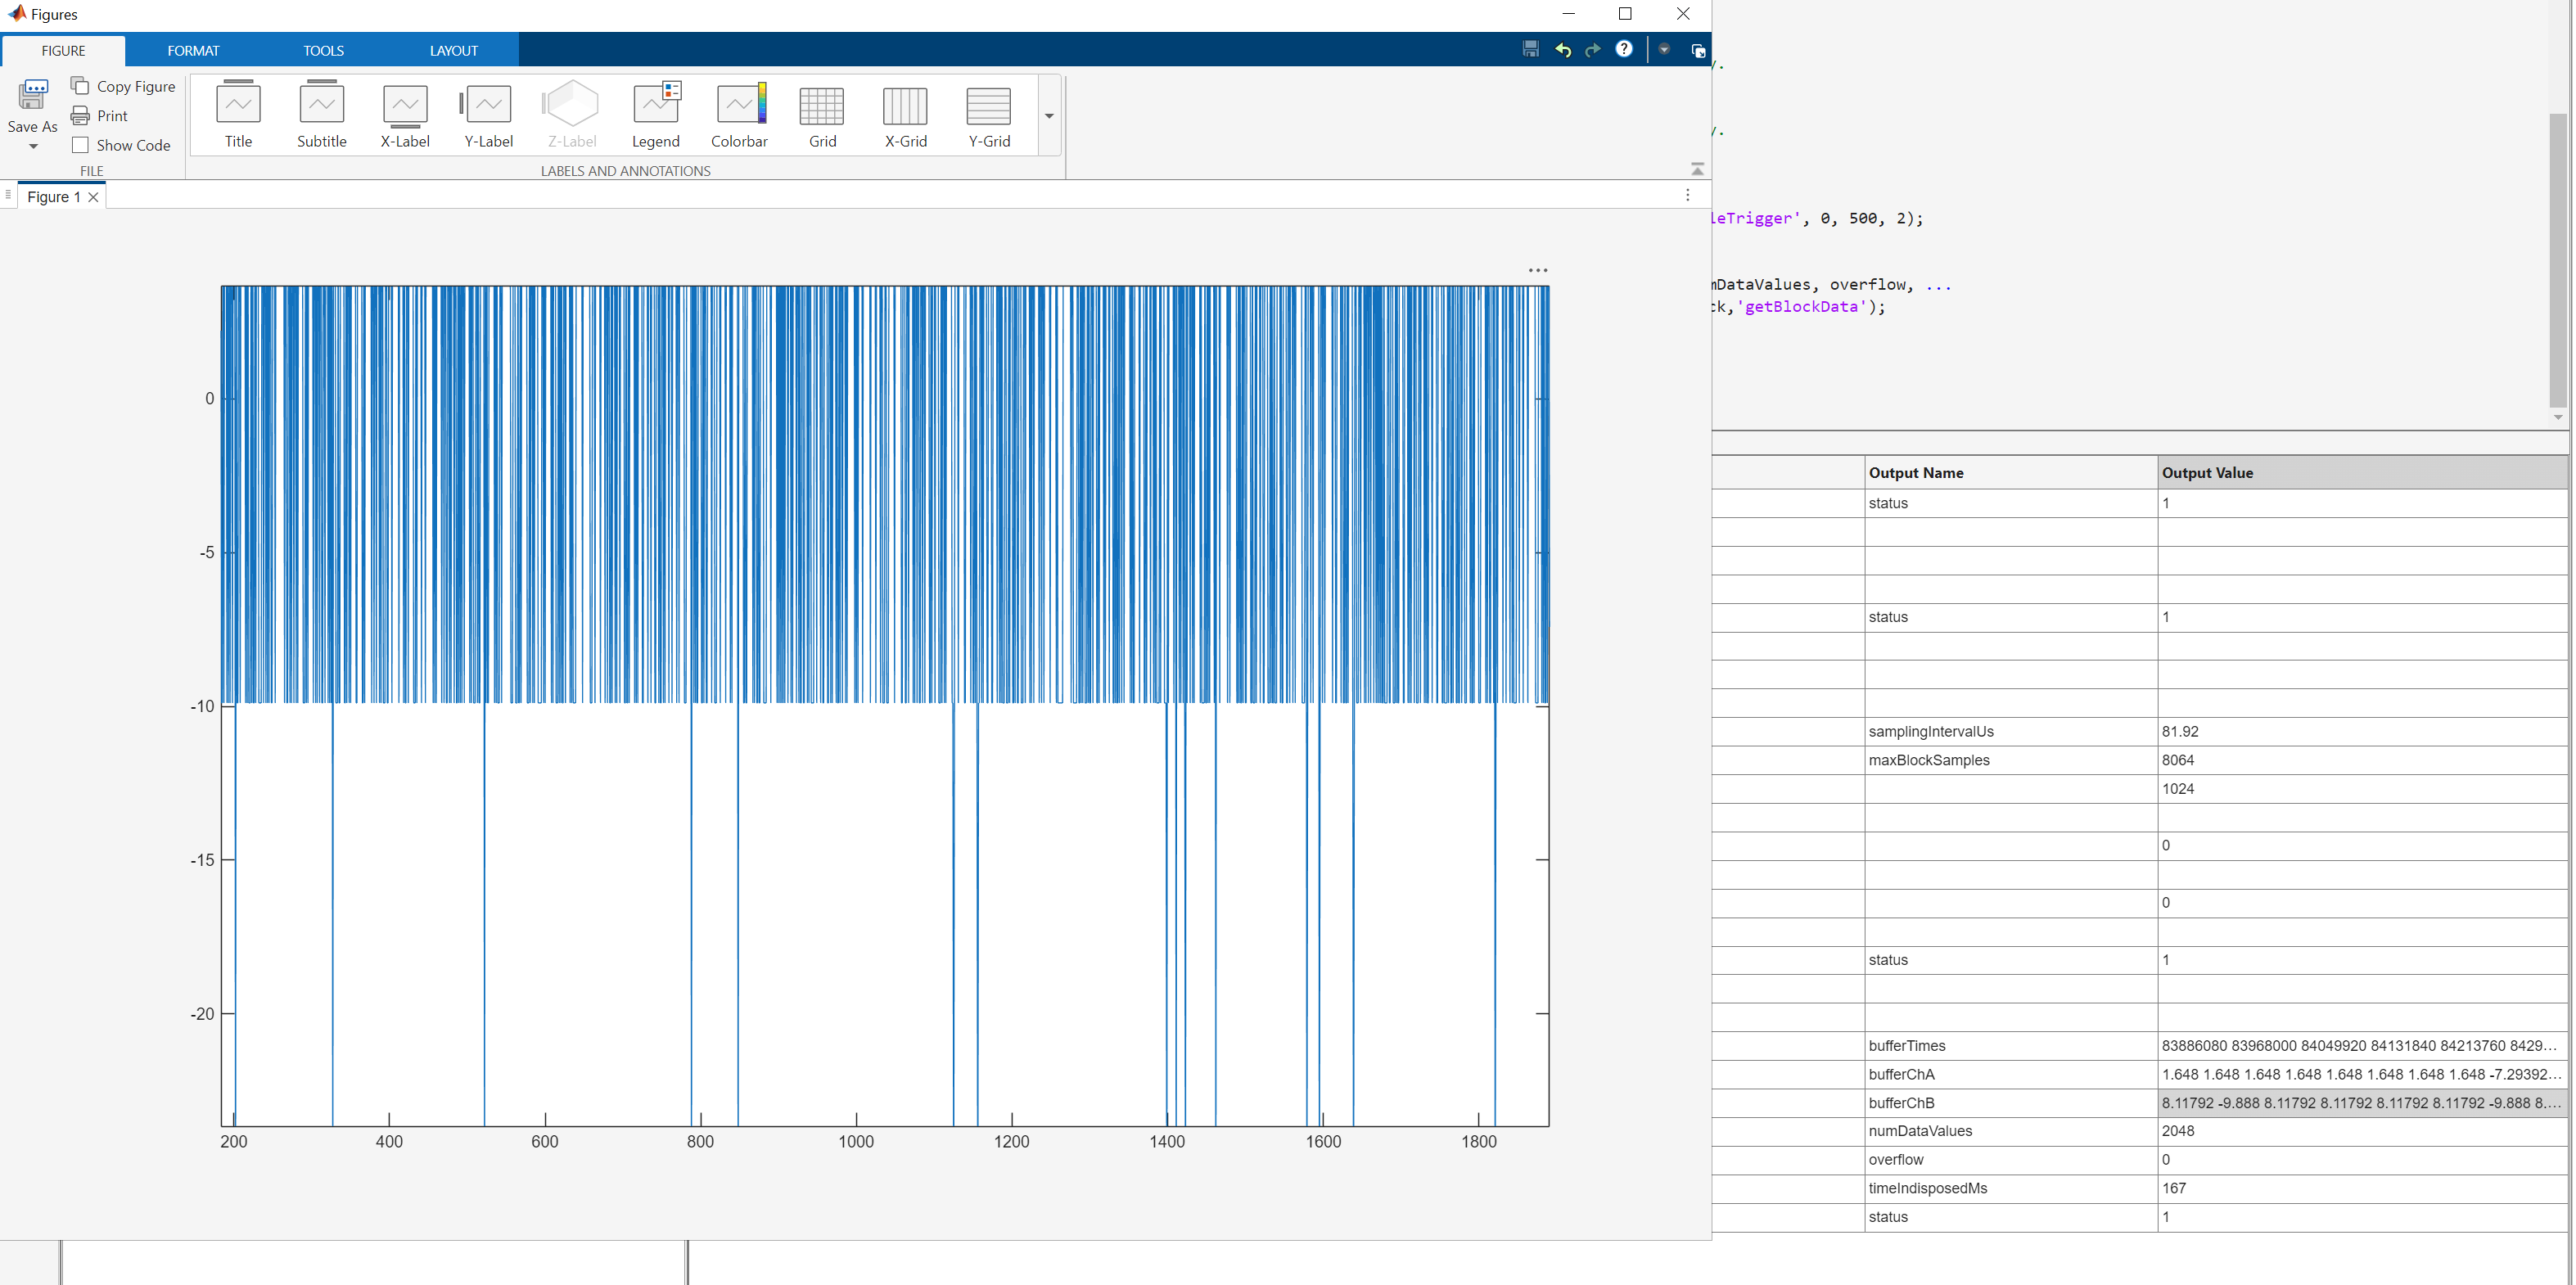Image resolution: width=2576 pixels, height=1285 pixels.
Task: Click the undo arrow in toolbar
Action: pos(1562,50)
